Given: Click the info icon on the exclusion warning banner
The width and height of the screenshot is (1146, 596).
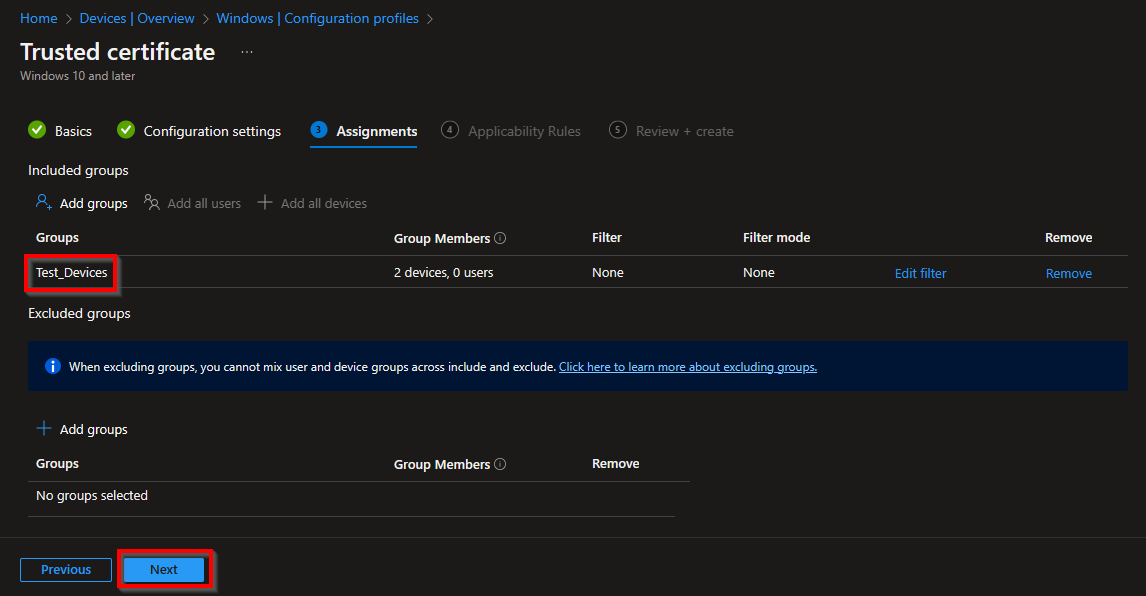Looking at the screenshot, I should point(52,366).
